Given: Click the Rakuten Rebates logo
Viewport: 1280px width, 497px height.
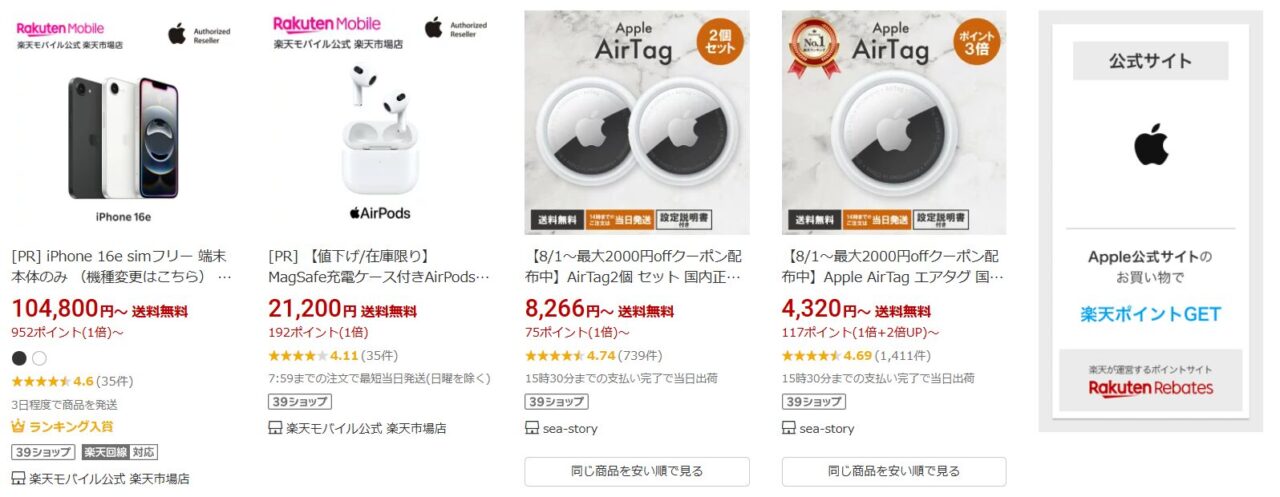Looking at the screenshot, I should (x=1151, y=388).
